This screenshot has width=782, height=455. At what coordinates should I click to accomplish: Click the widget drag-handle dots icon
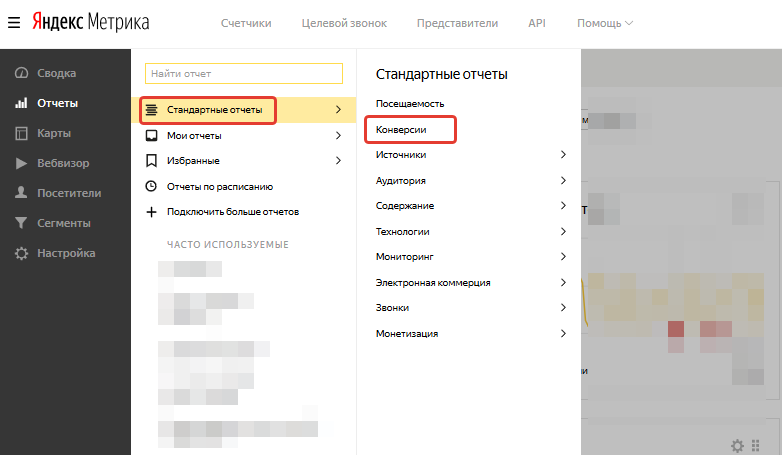click(x=756, y=445)
